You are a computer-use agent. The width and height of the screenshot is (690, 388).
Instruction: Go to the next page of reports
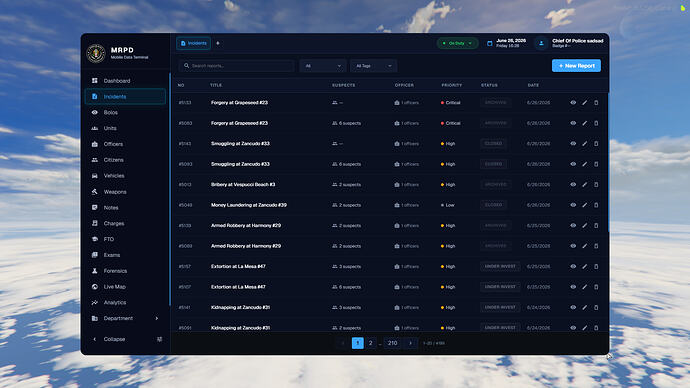tap(411, 343)
